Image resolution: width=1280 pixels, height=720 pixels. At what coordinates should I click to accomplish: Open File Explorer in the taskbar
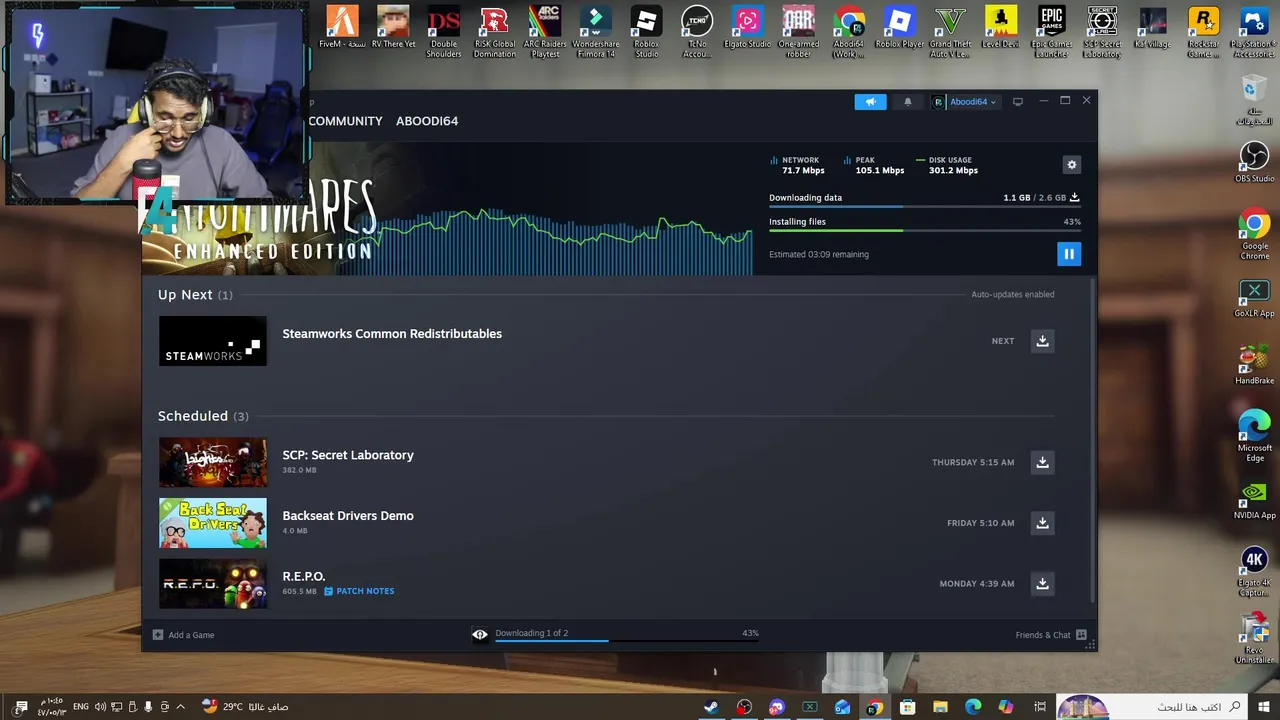point(940,707)
